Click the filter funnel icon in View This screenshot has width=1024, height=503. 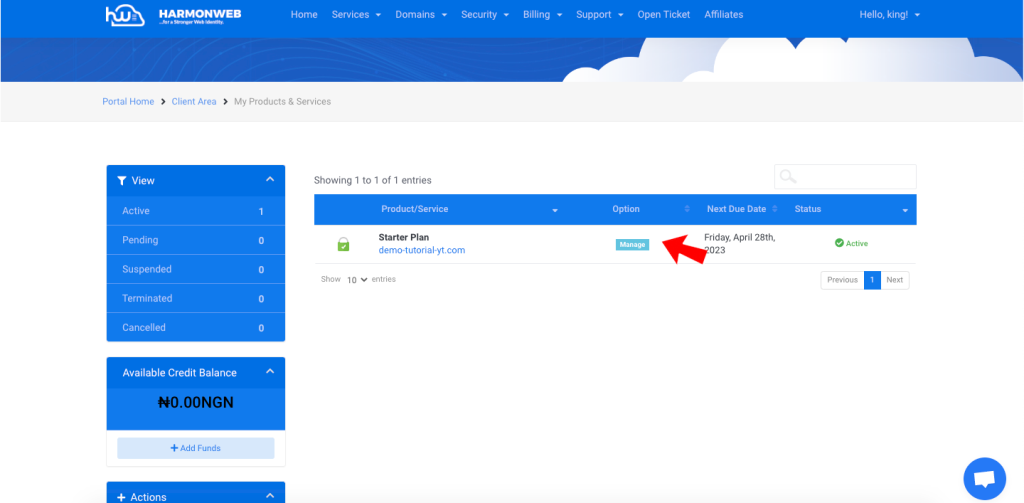pos(122,181)
